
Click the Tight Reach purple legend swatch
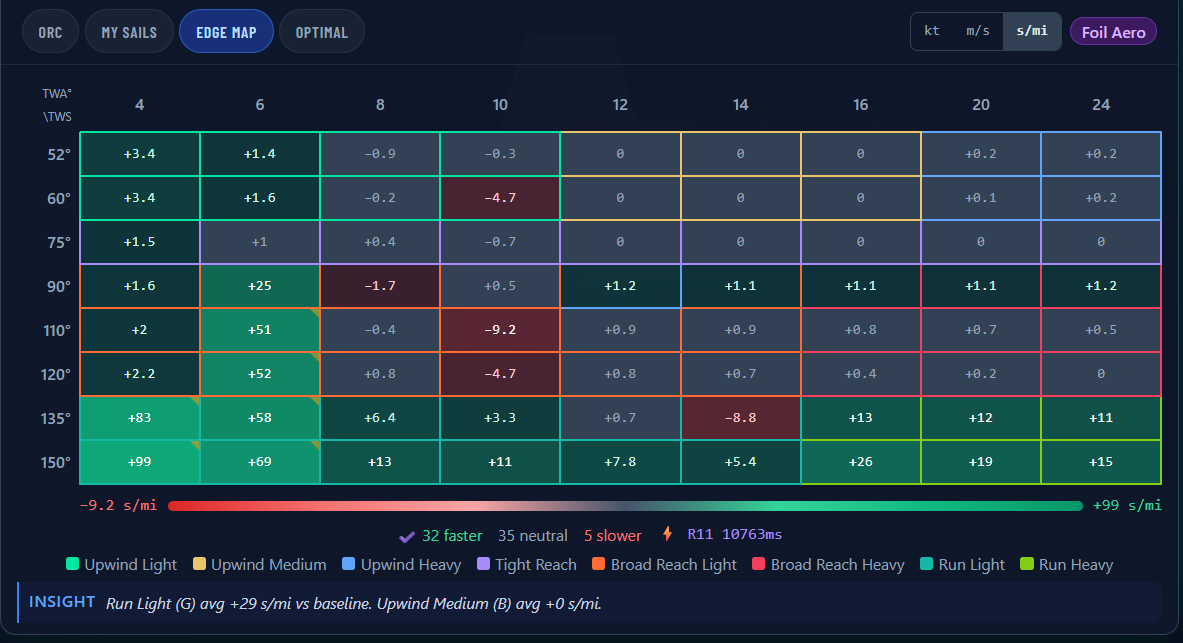click(484, 564)
